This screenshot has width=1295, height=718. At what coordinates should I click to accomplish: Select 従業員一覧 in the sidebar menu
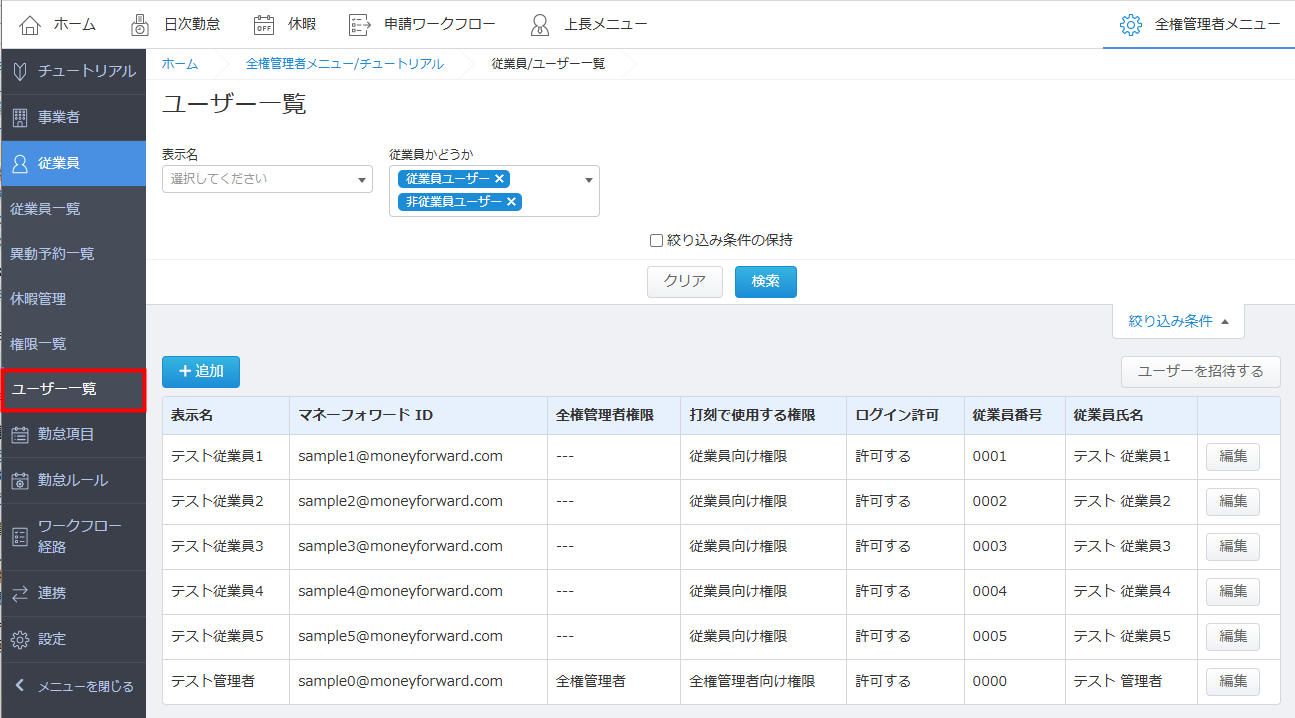click(x=45, y=209)
